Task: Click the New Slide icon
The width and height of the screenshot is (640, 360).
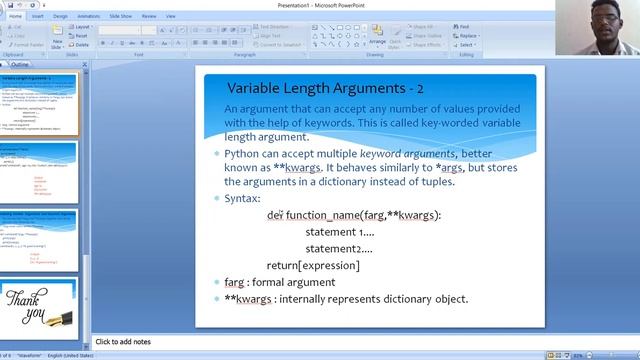Action: pyautogui.click(x=57, y=30)
